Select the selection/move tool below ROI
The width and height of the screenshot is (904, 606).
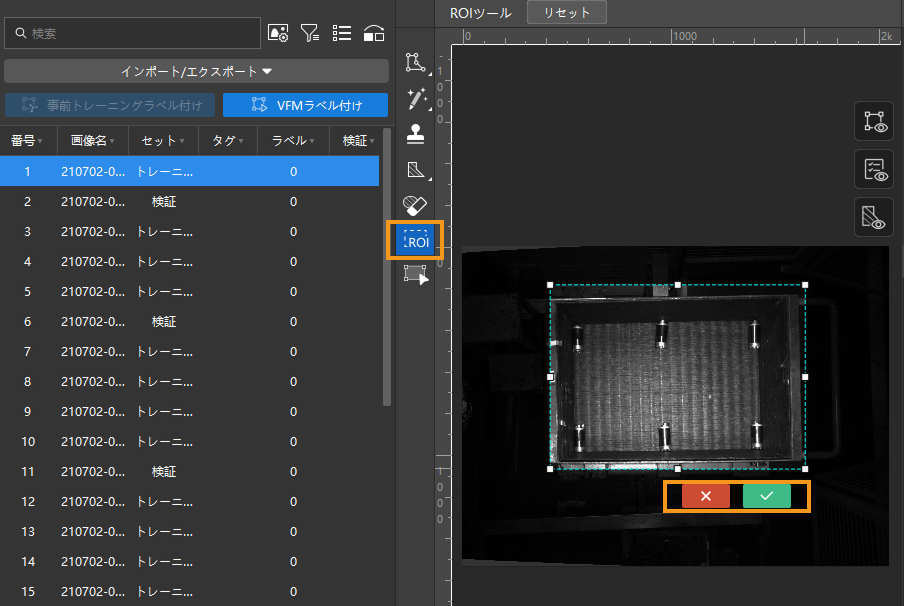(x=416, y=275)
